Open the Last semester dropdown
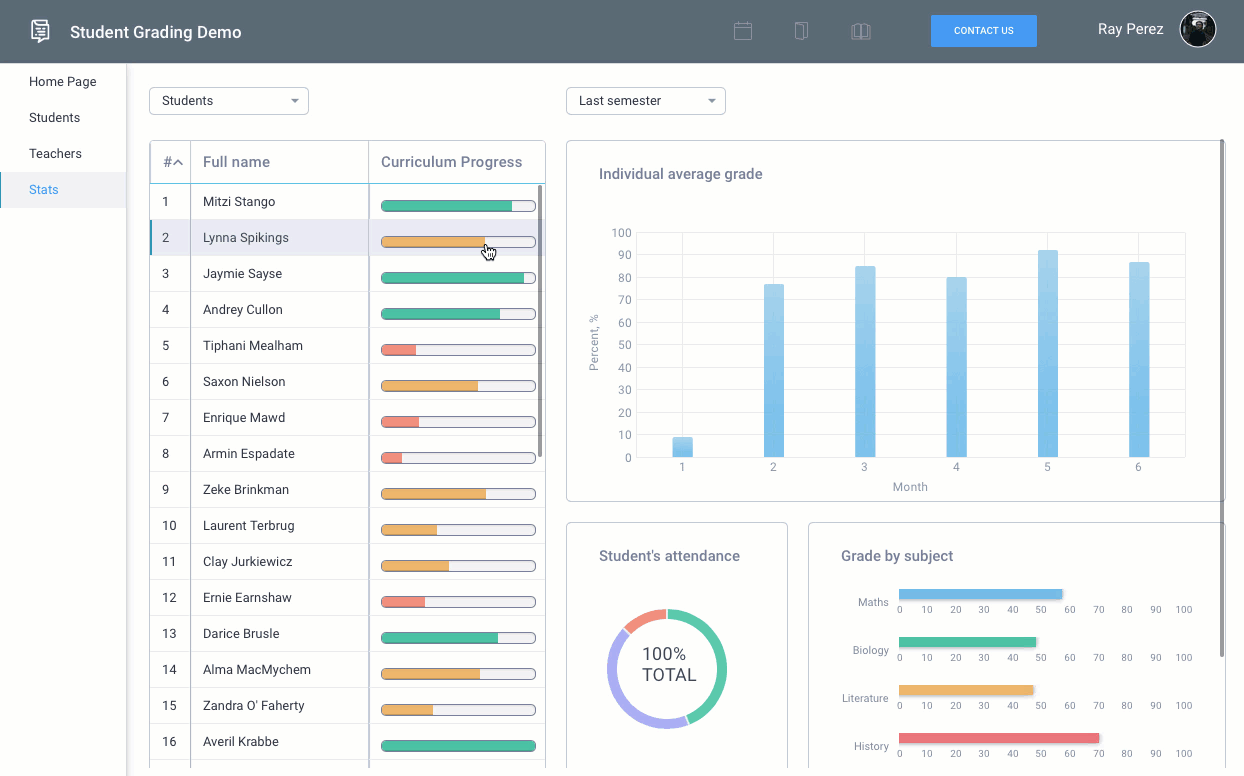1244x776 pixels. [x=645, y=101]
